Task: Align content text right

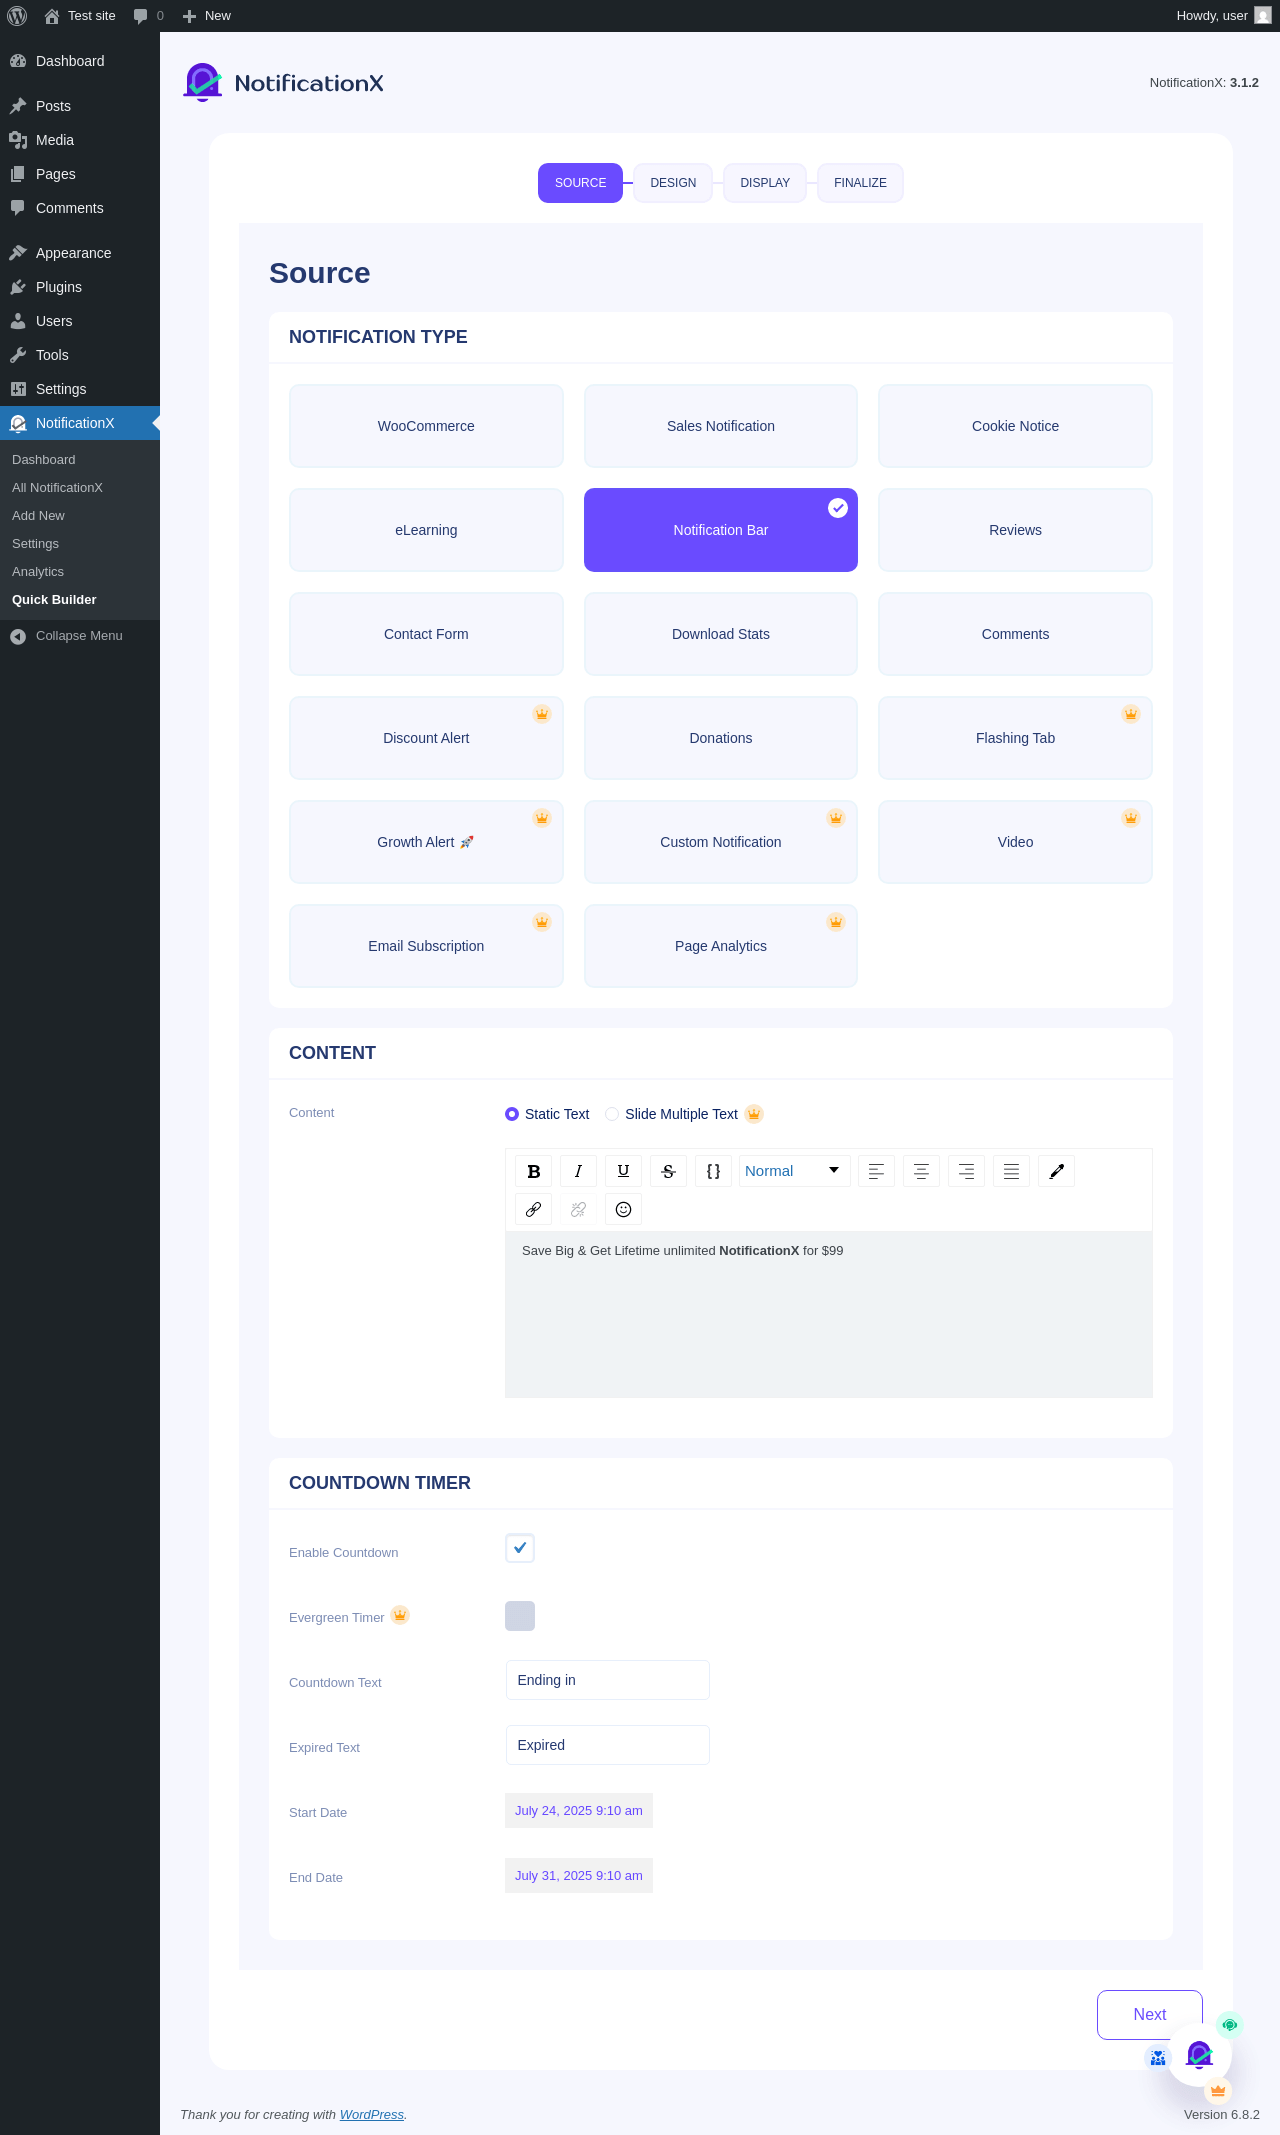Action: [x=966, y=1171]
